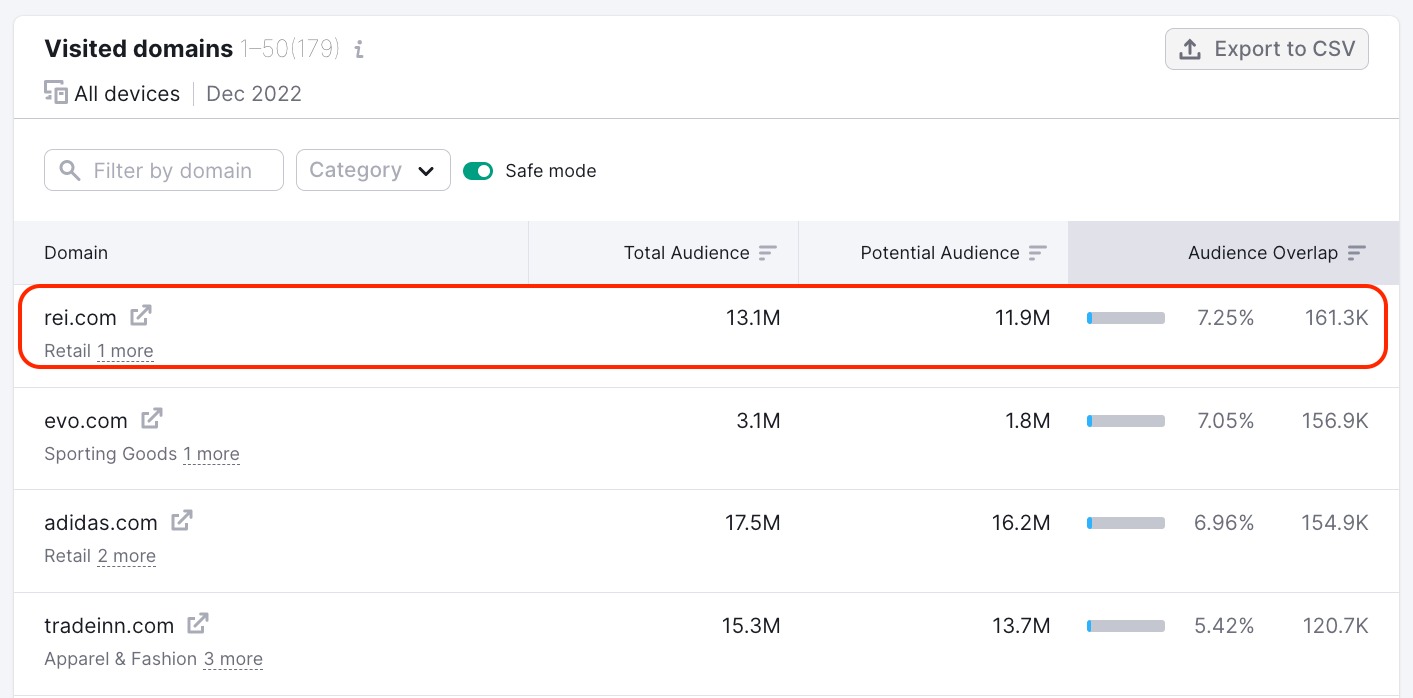Expand rei.com '1 more' categories
The width and height of the screenshot is (1413, 698).
(125, 351)
